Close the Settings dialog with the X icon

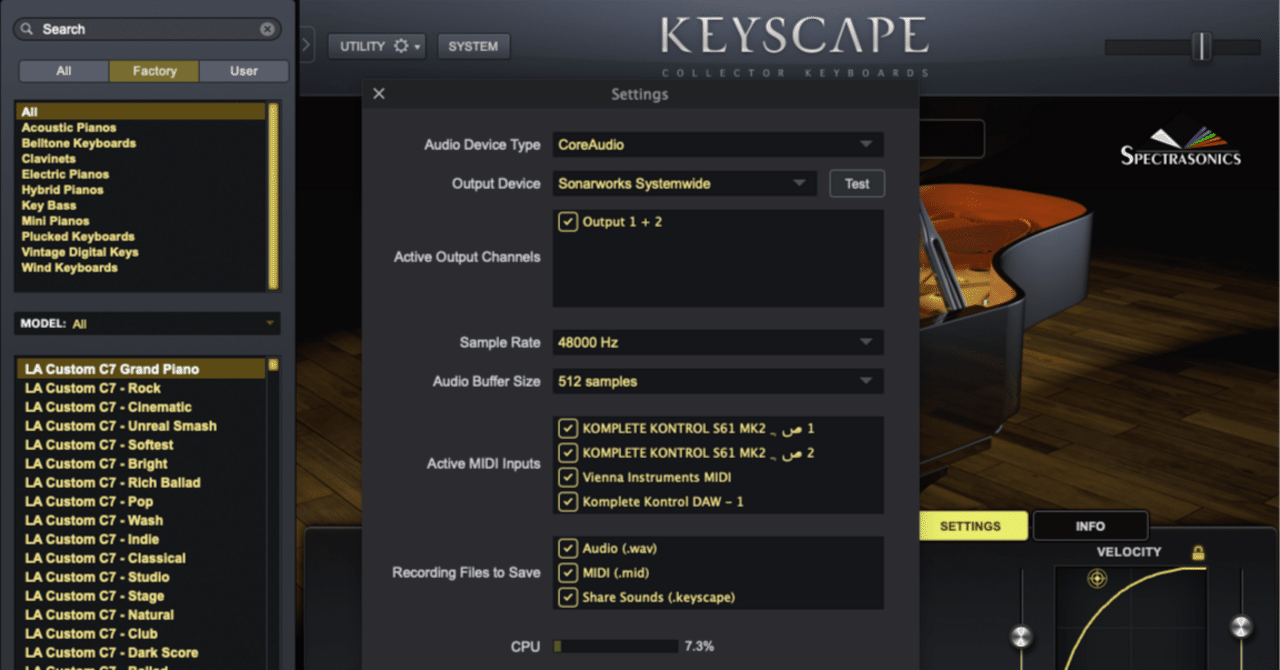point(378,93)
